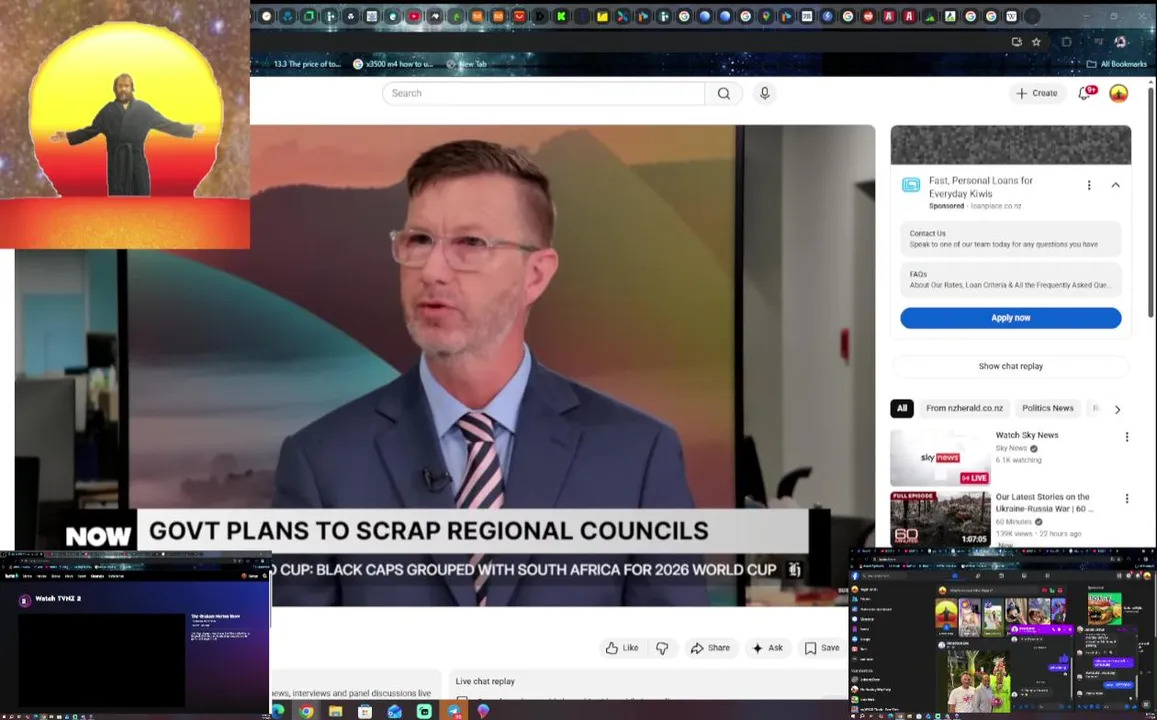
Task: Open the YouTube account avatar menu
Action: tap(1119, 94)
